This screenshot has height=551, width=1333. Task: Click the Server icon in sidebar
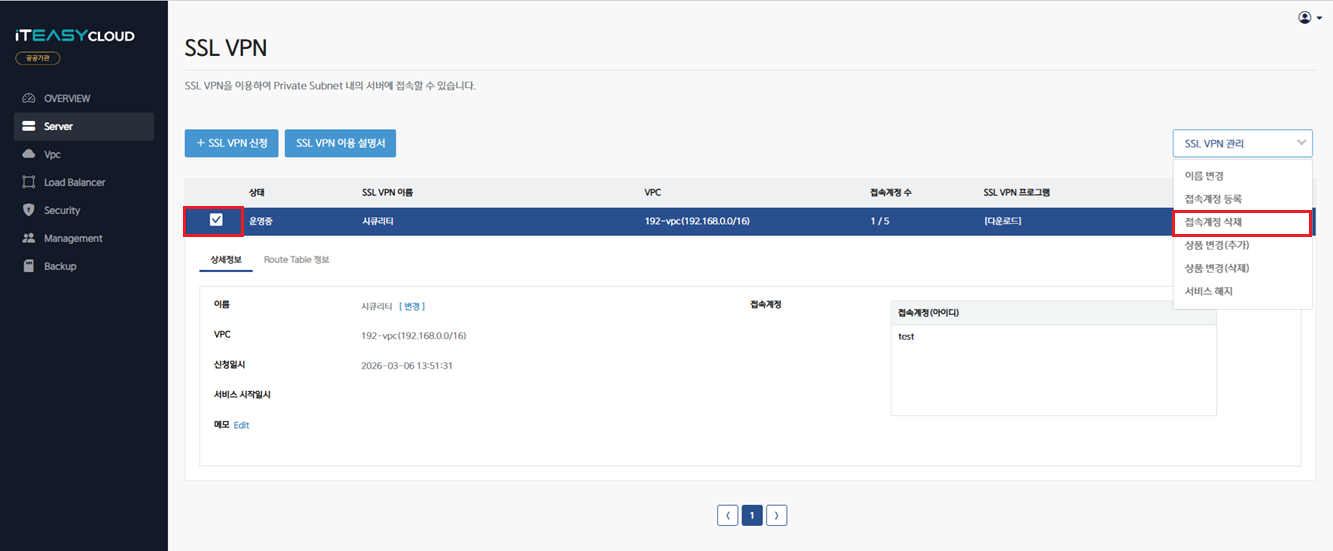tap(28, 126)
